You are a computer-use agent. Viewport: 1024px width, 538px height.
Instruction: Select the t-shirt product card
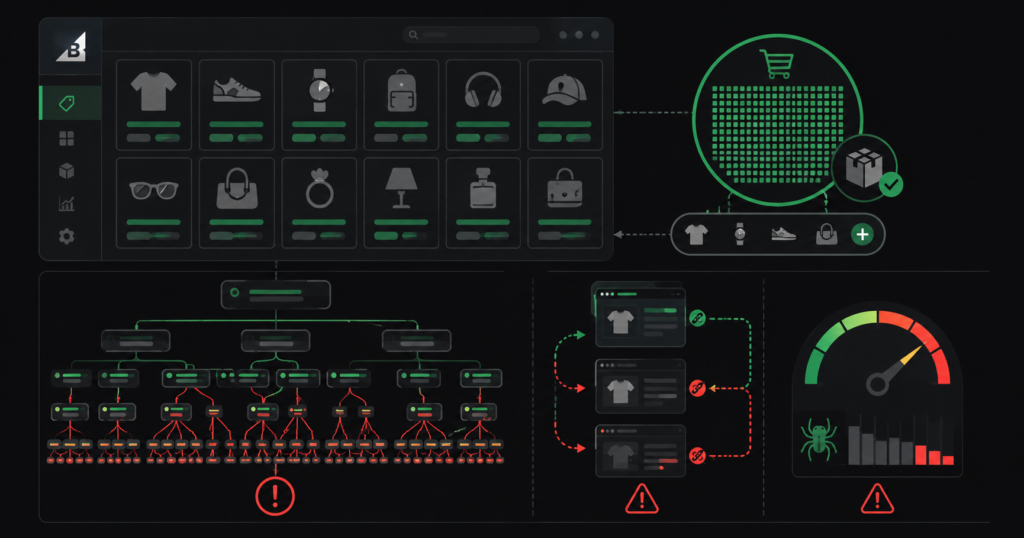coord(154,104)
